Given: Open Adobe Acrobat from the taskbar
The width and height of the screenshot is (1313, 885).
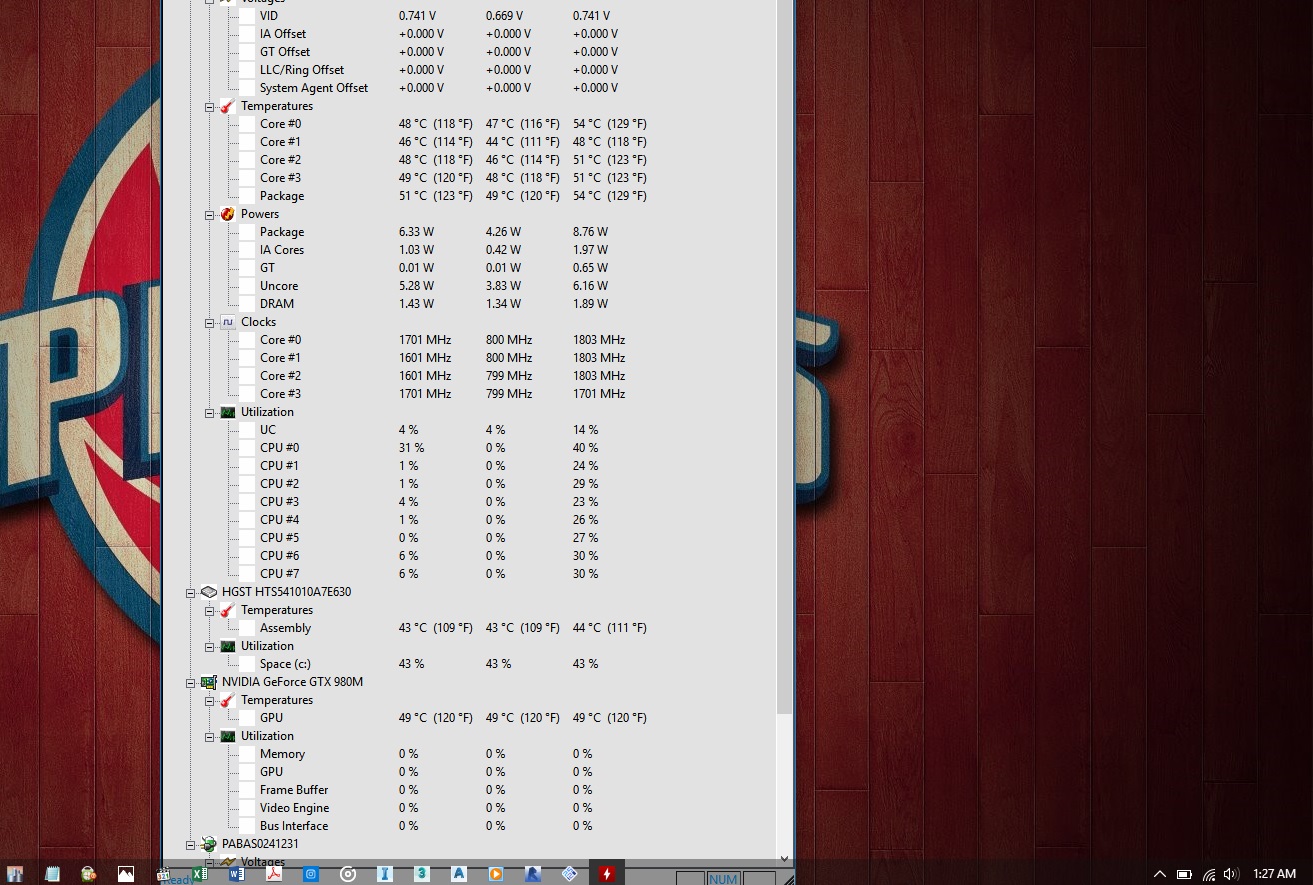Looking at the screenshot, I should click(x=274, y=873).
